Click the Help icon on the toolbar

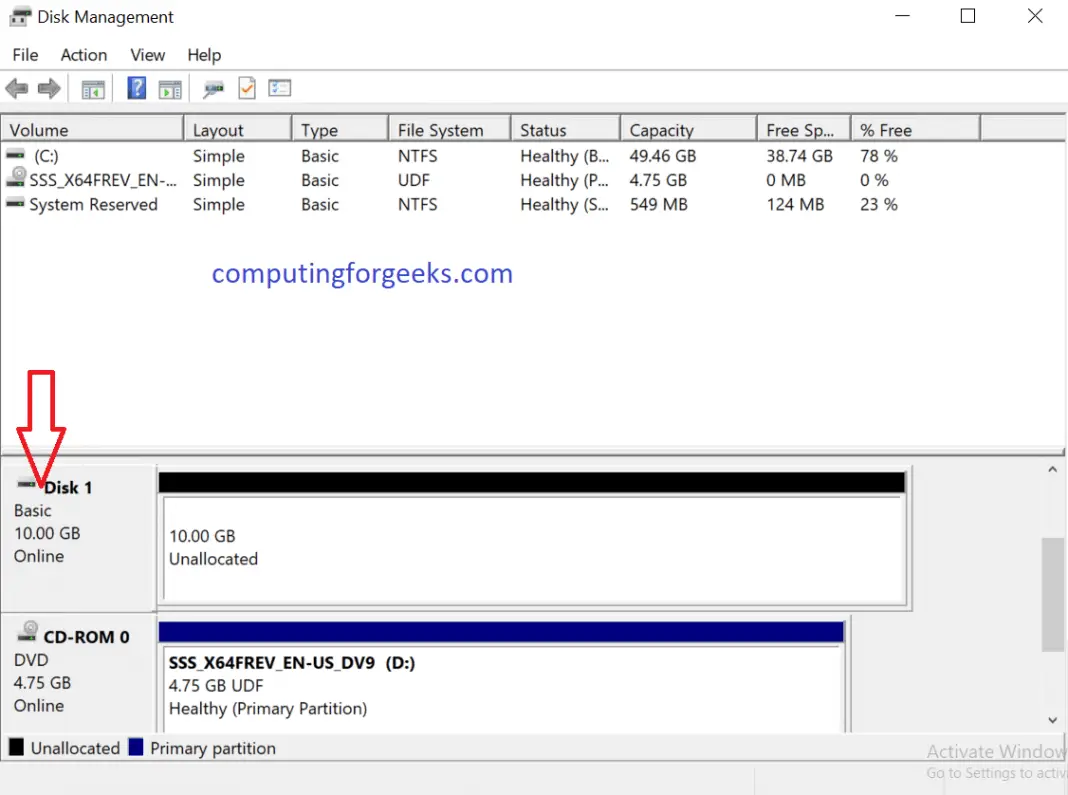coord(136,88)
